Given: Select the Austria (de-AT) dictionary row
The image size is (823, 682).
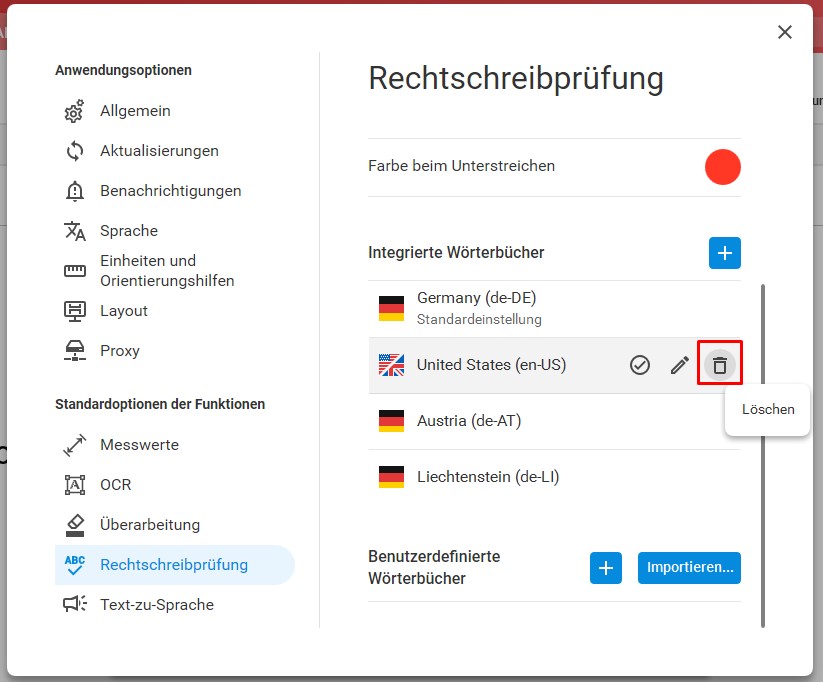Looking at the screenshot, I should tap(554, 421).
